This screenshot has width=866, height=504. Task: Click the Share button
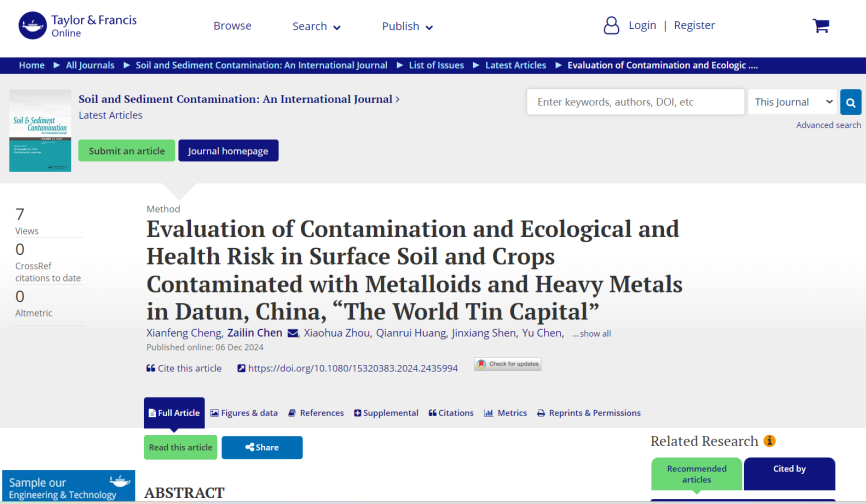262,447
